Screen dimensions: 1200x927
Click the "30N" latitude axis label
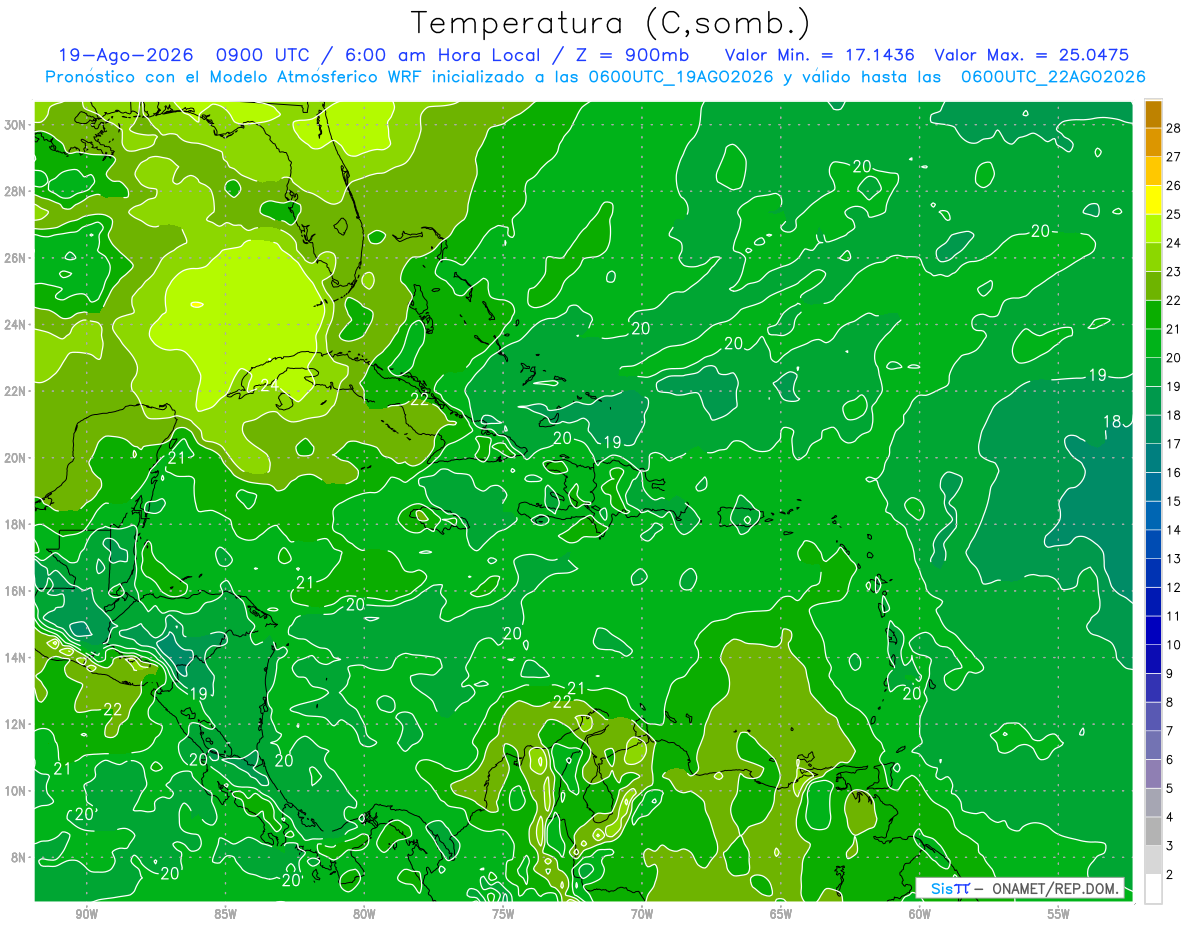pyautogui.click(x=17, y=124)
